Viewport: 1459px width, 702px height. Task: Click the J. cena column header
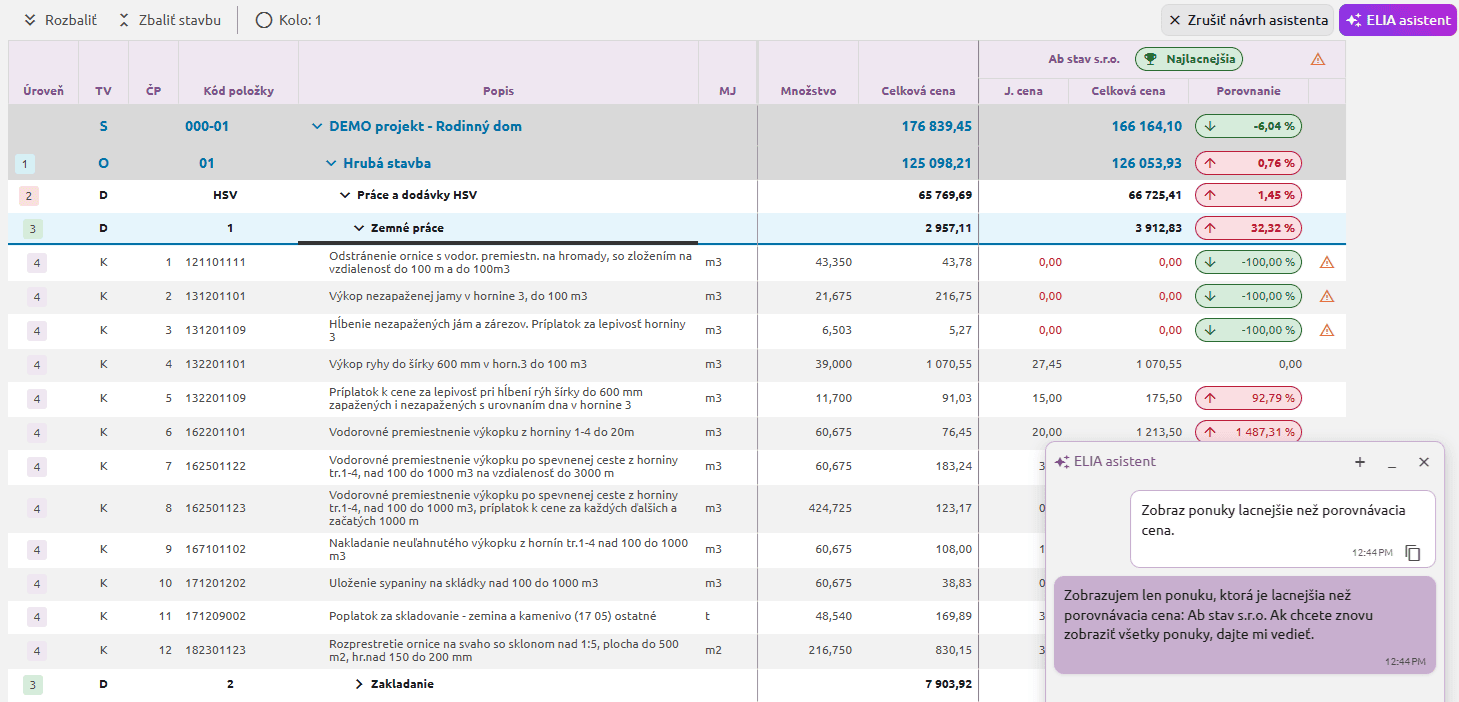[1023, 91]
